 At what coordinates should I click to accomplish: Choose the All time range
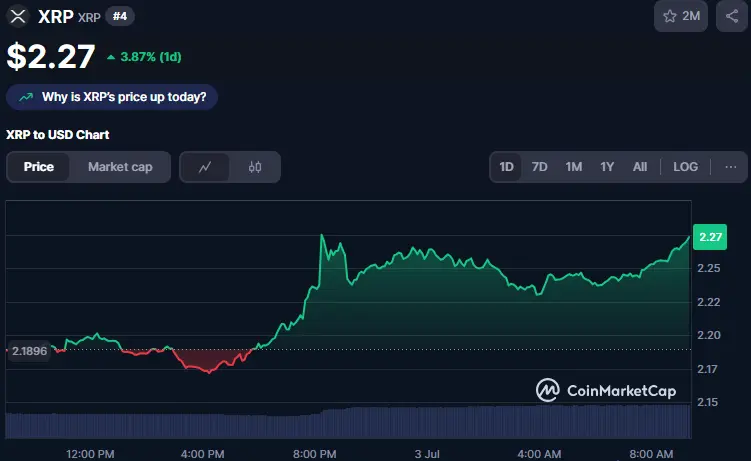(x=639, y=167)
